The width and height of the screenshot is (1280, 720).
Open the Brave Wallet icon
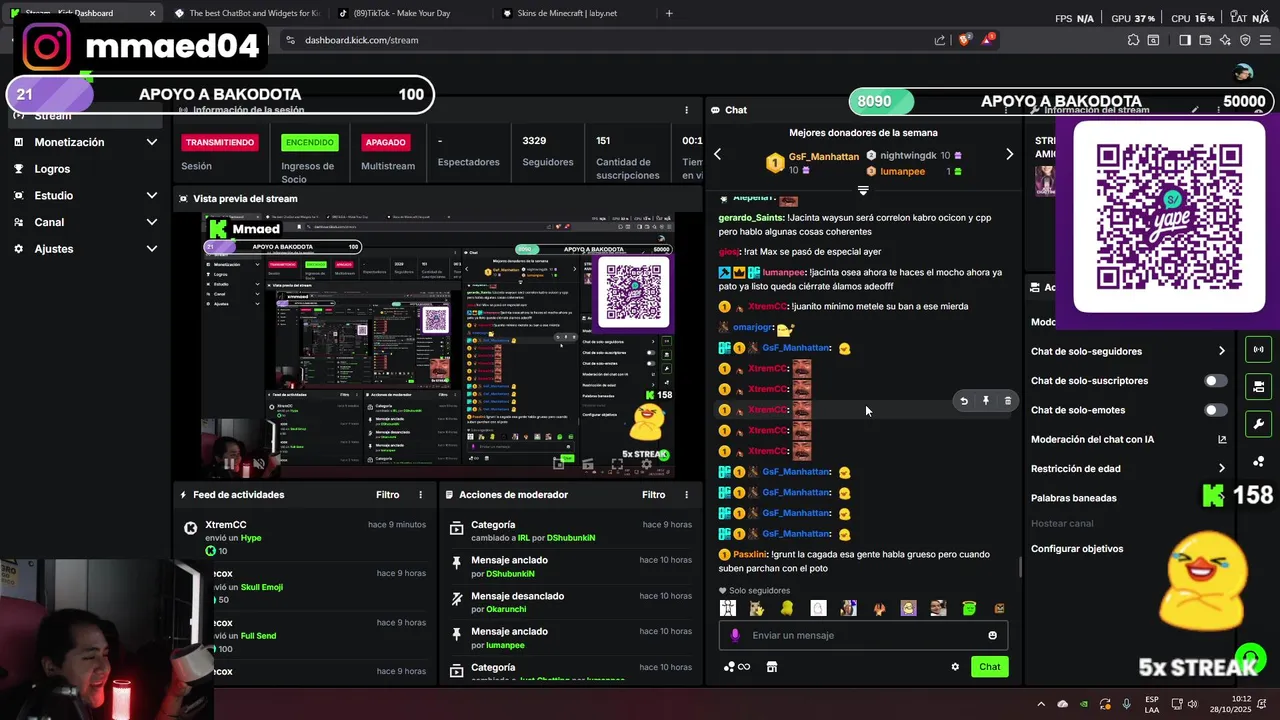point(1205,40)
